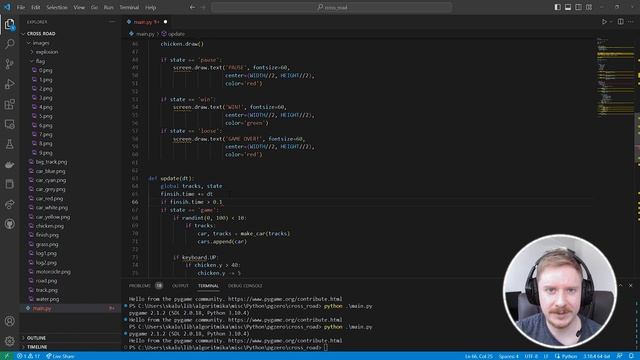Open the Run menu

click(x=109, y=7)
